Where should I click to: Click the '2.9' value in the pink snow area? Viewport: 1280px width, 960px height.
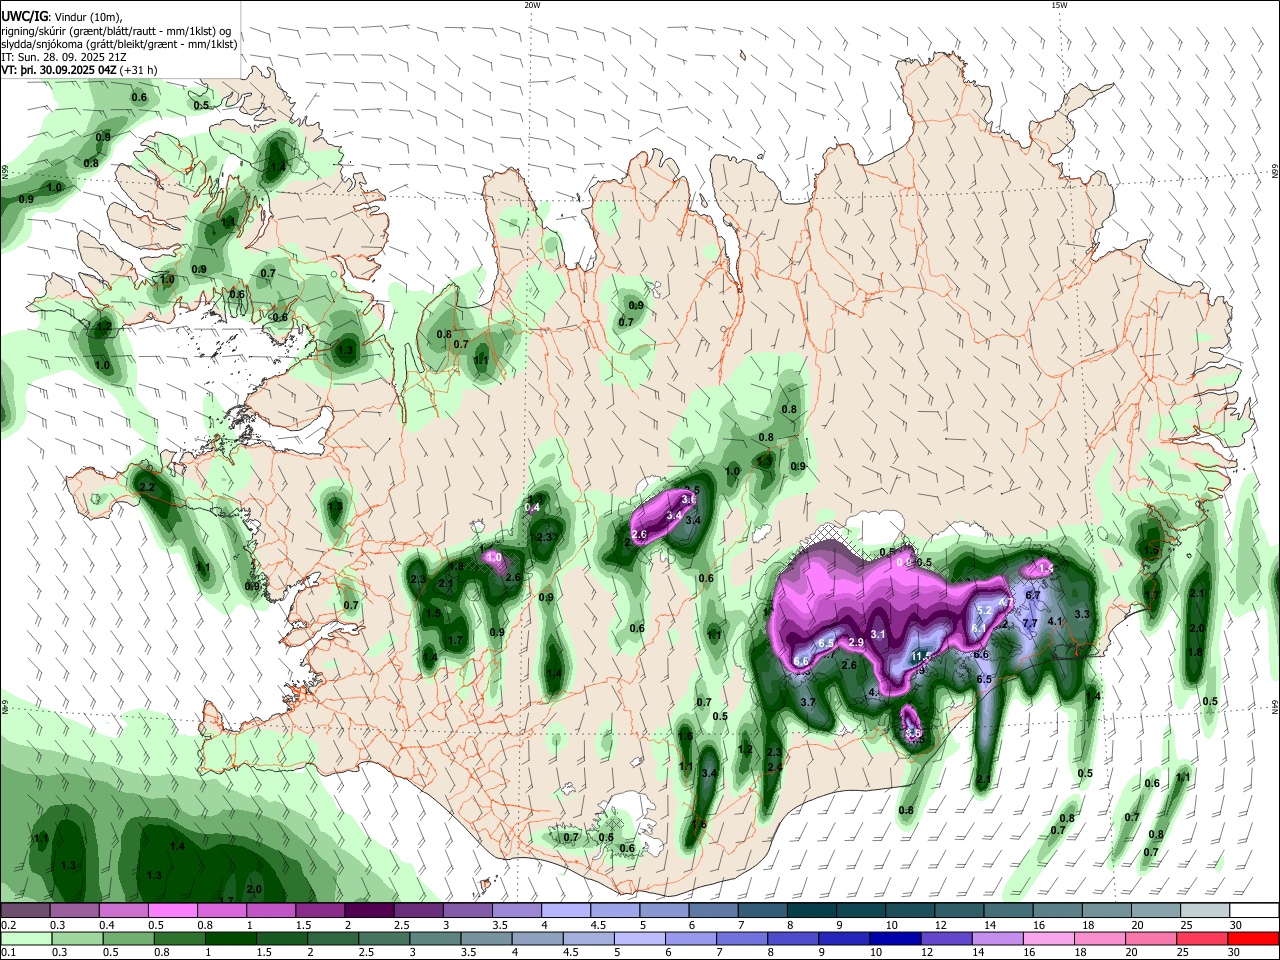(x=855, y=642)
